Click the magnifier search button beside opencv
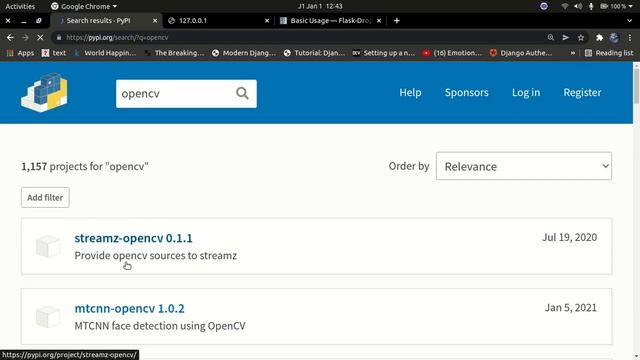Screen dimensions: 640x360 242,93
